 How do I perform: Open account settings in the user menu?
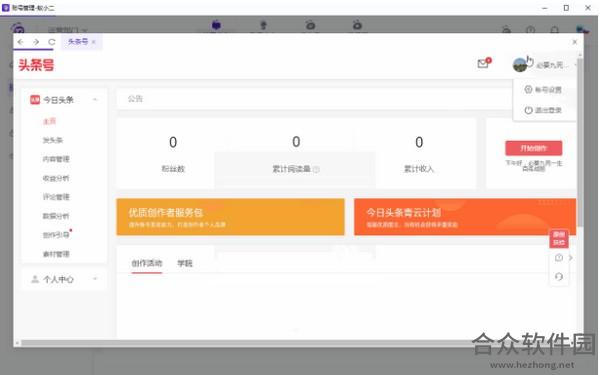543,90
